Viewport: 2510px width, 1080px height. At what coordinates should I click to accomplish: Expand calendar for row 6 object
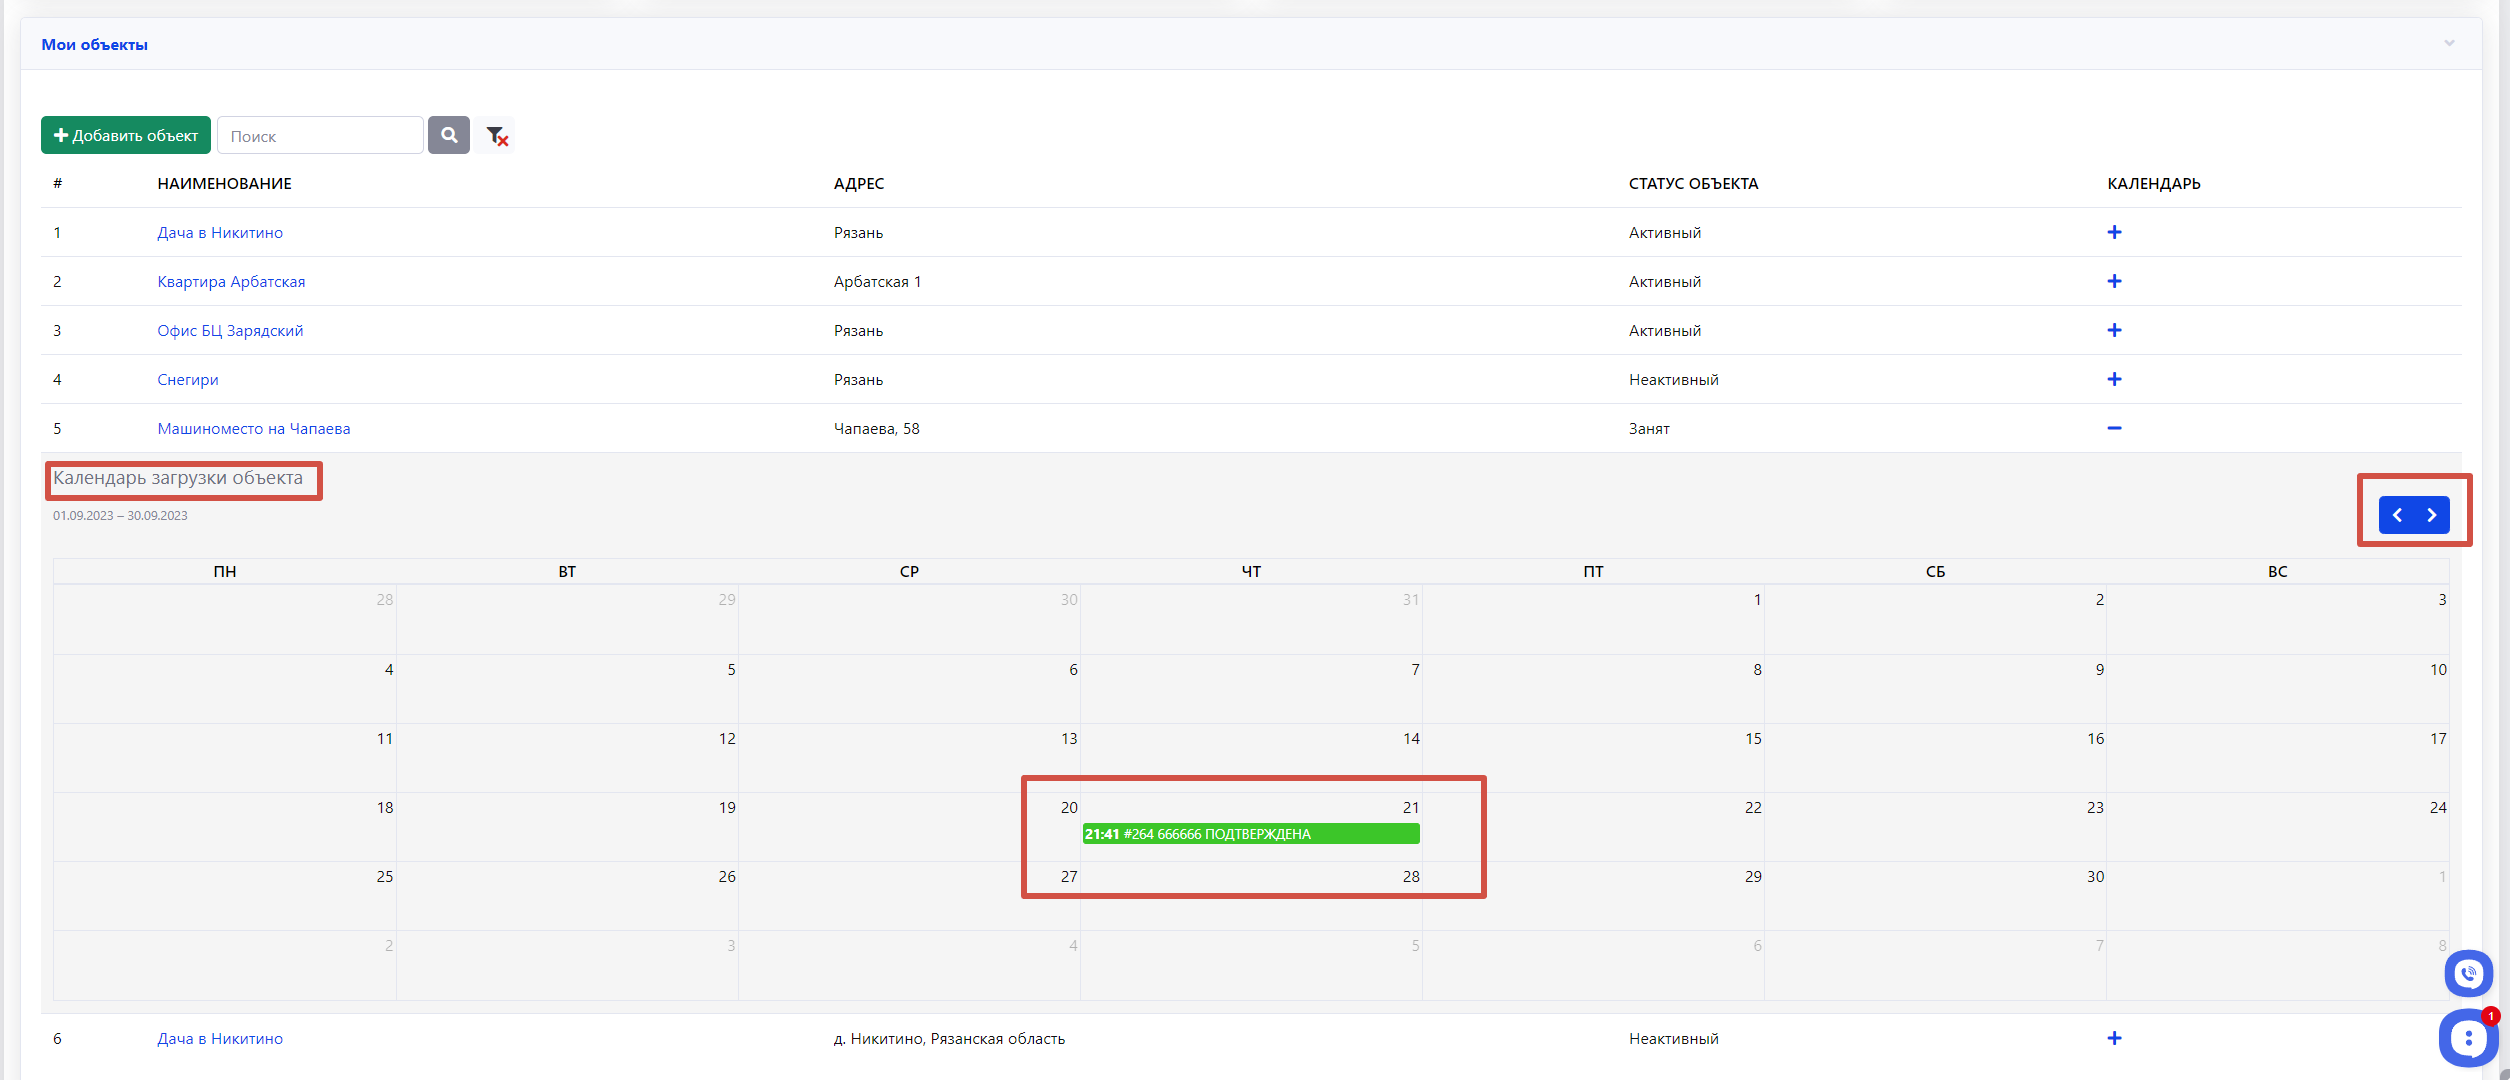pos(2114,1038)
